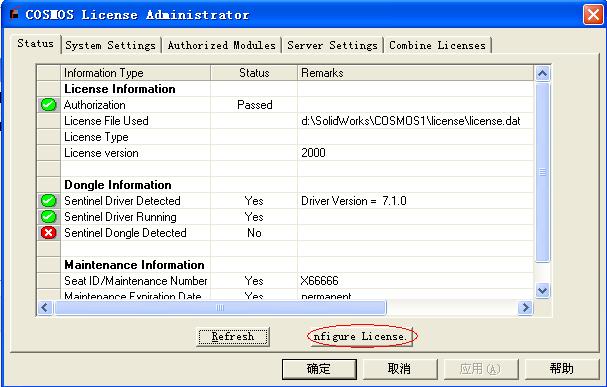Image resolution: width=607 pixels, height=387 pixels.
Task: Click the Configure License button
Action: (361, 336)
